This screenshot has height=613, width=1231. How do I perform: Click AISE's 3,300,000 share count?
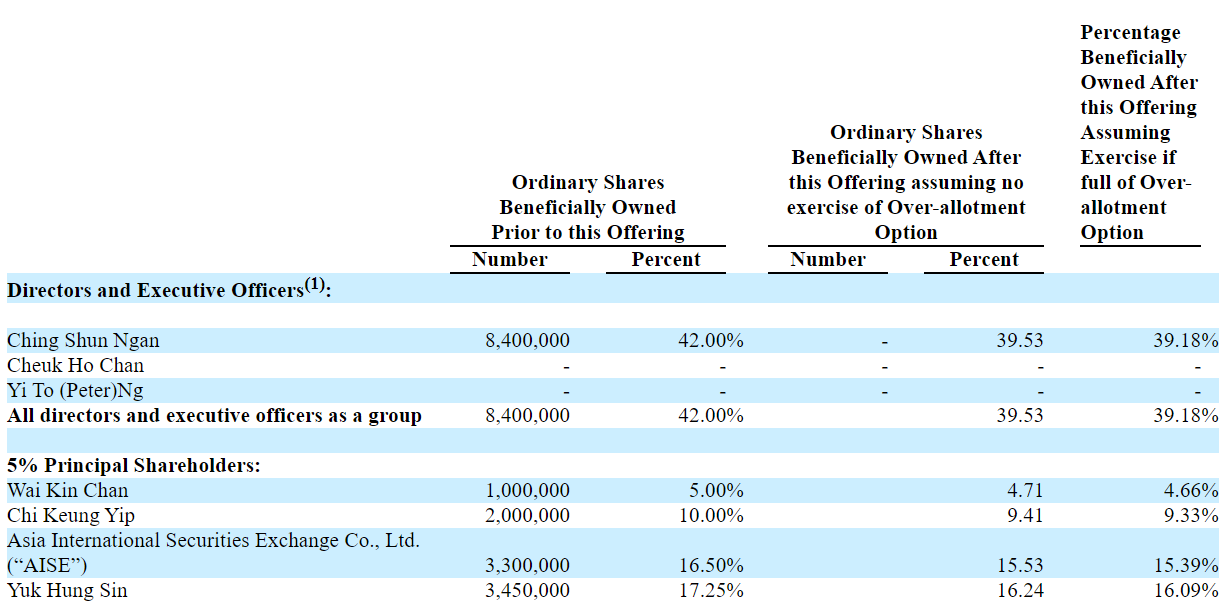pyautogui.click(x=527, y=565)
